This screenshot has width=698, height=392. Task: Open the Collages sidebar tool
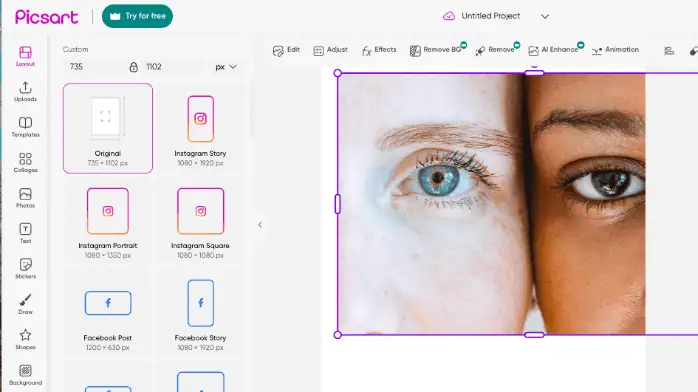(25, 162)
